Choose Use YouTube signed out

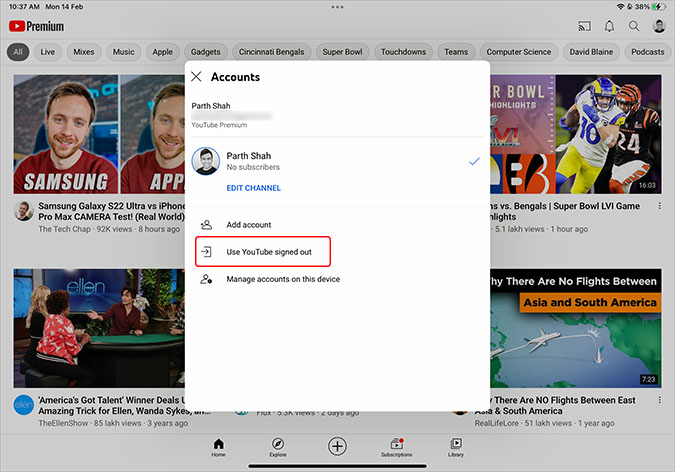point(263,252)
